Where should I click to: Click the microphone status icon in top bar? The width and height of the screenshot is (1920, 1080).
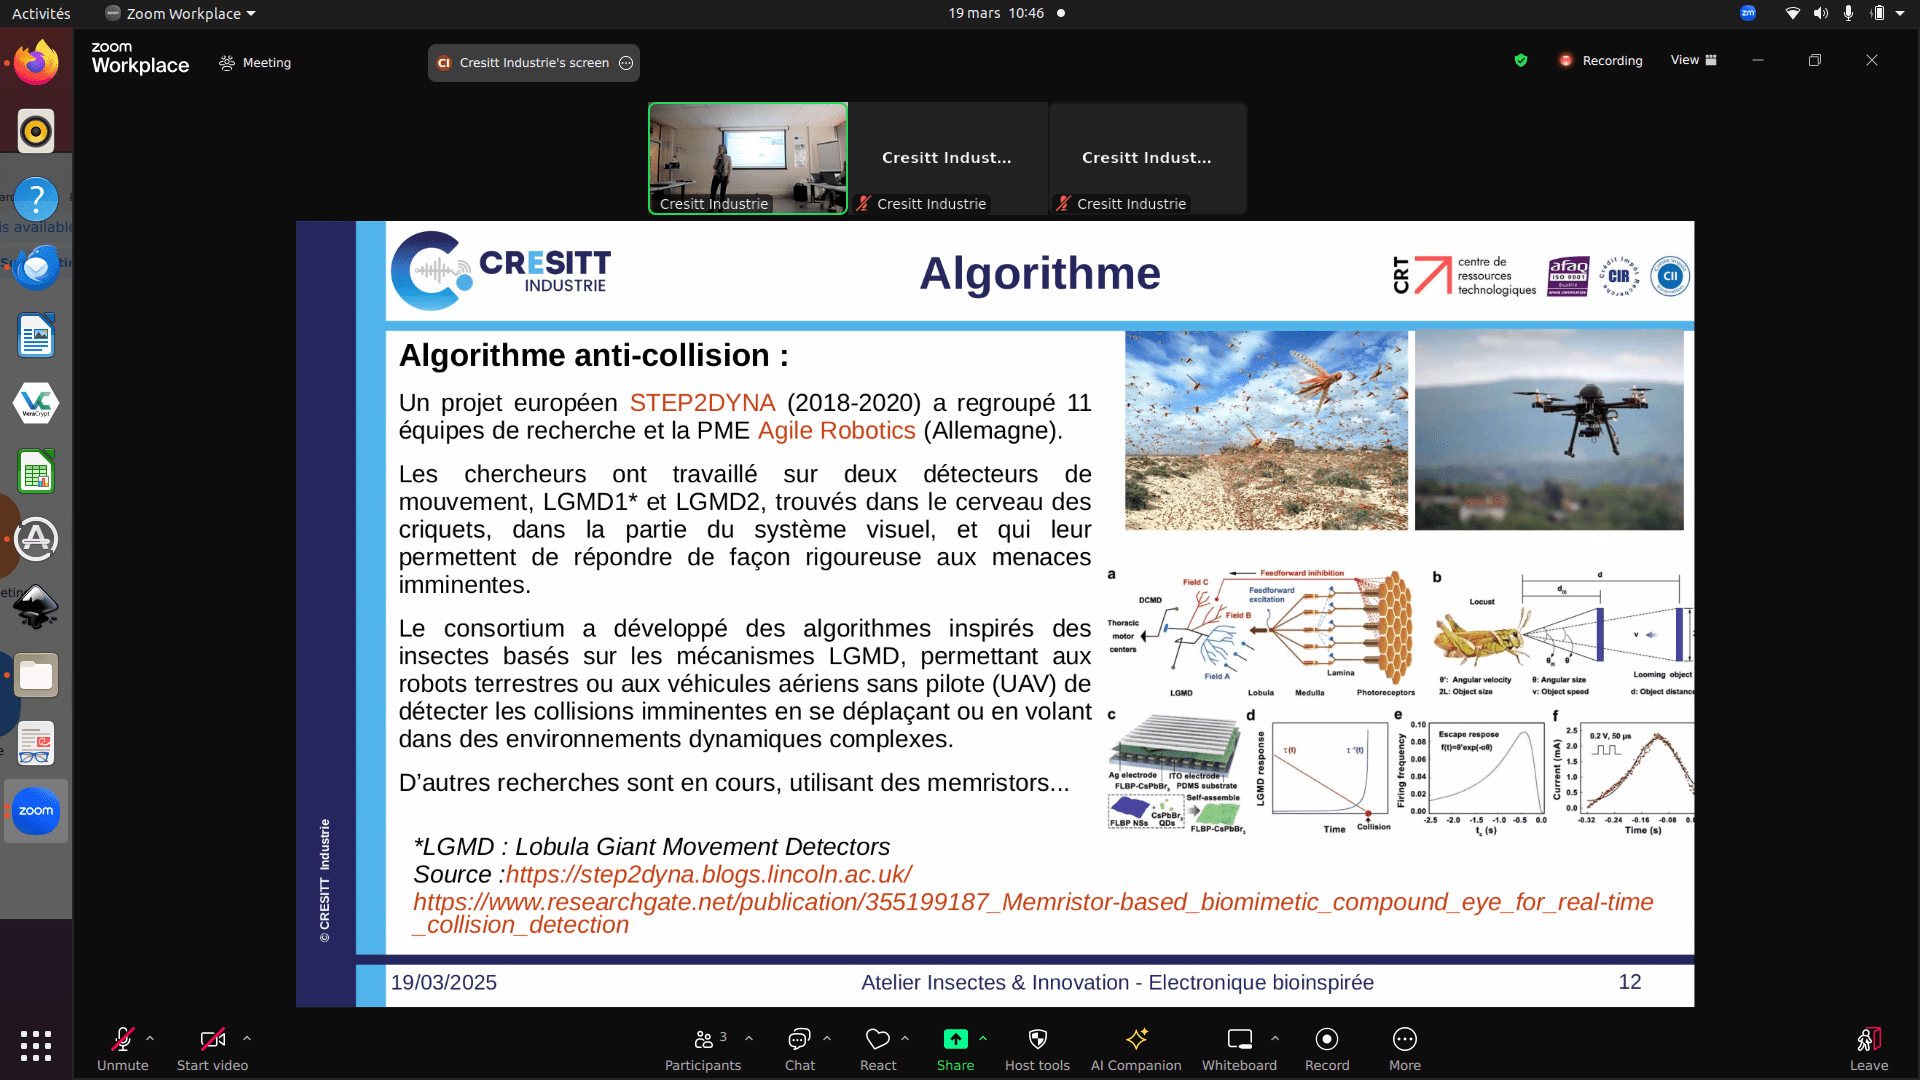[x=1849, y=13]
